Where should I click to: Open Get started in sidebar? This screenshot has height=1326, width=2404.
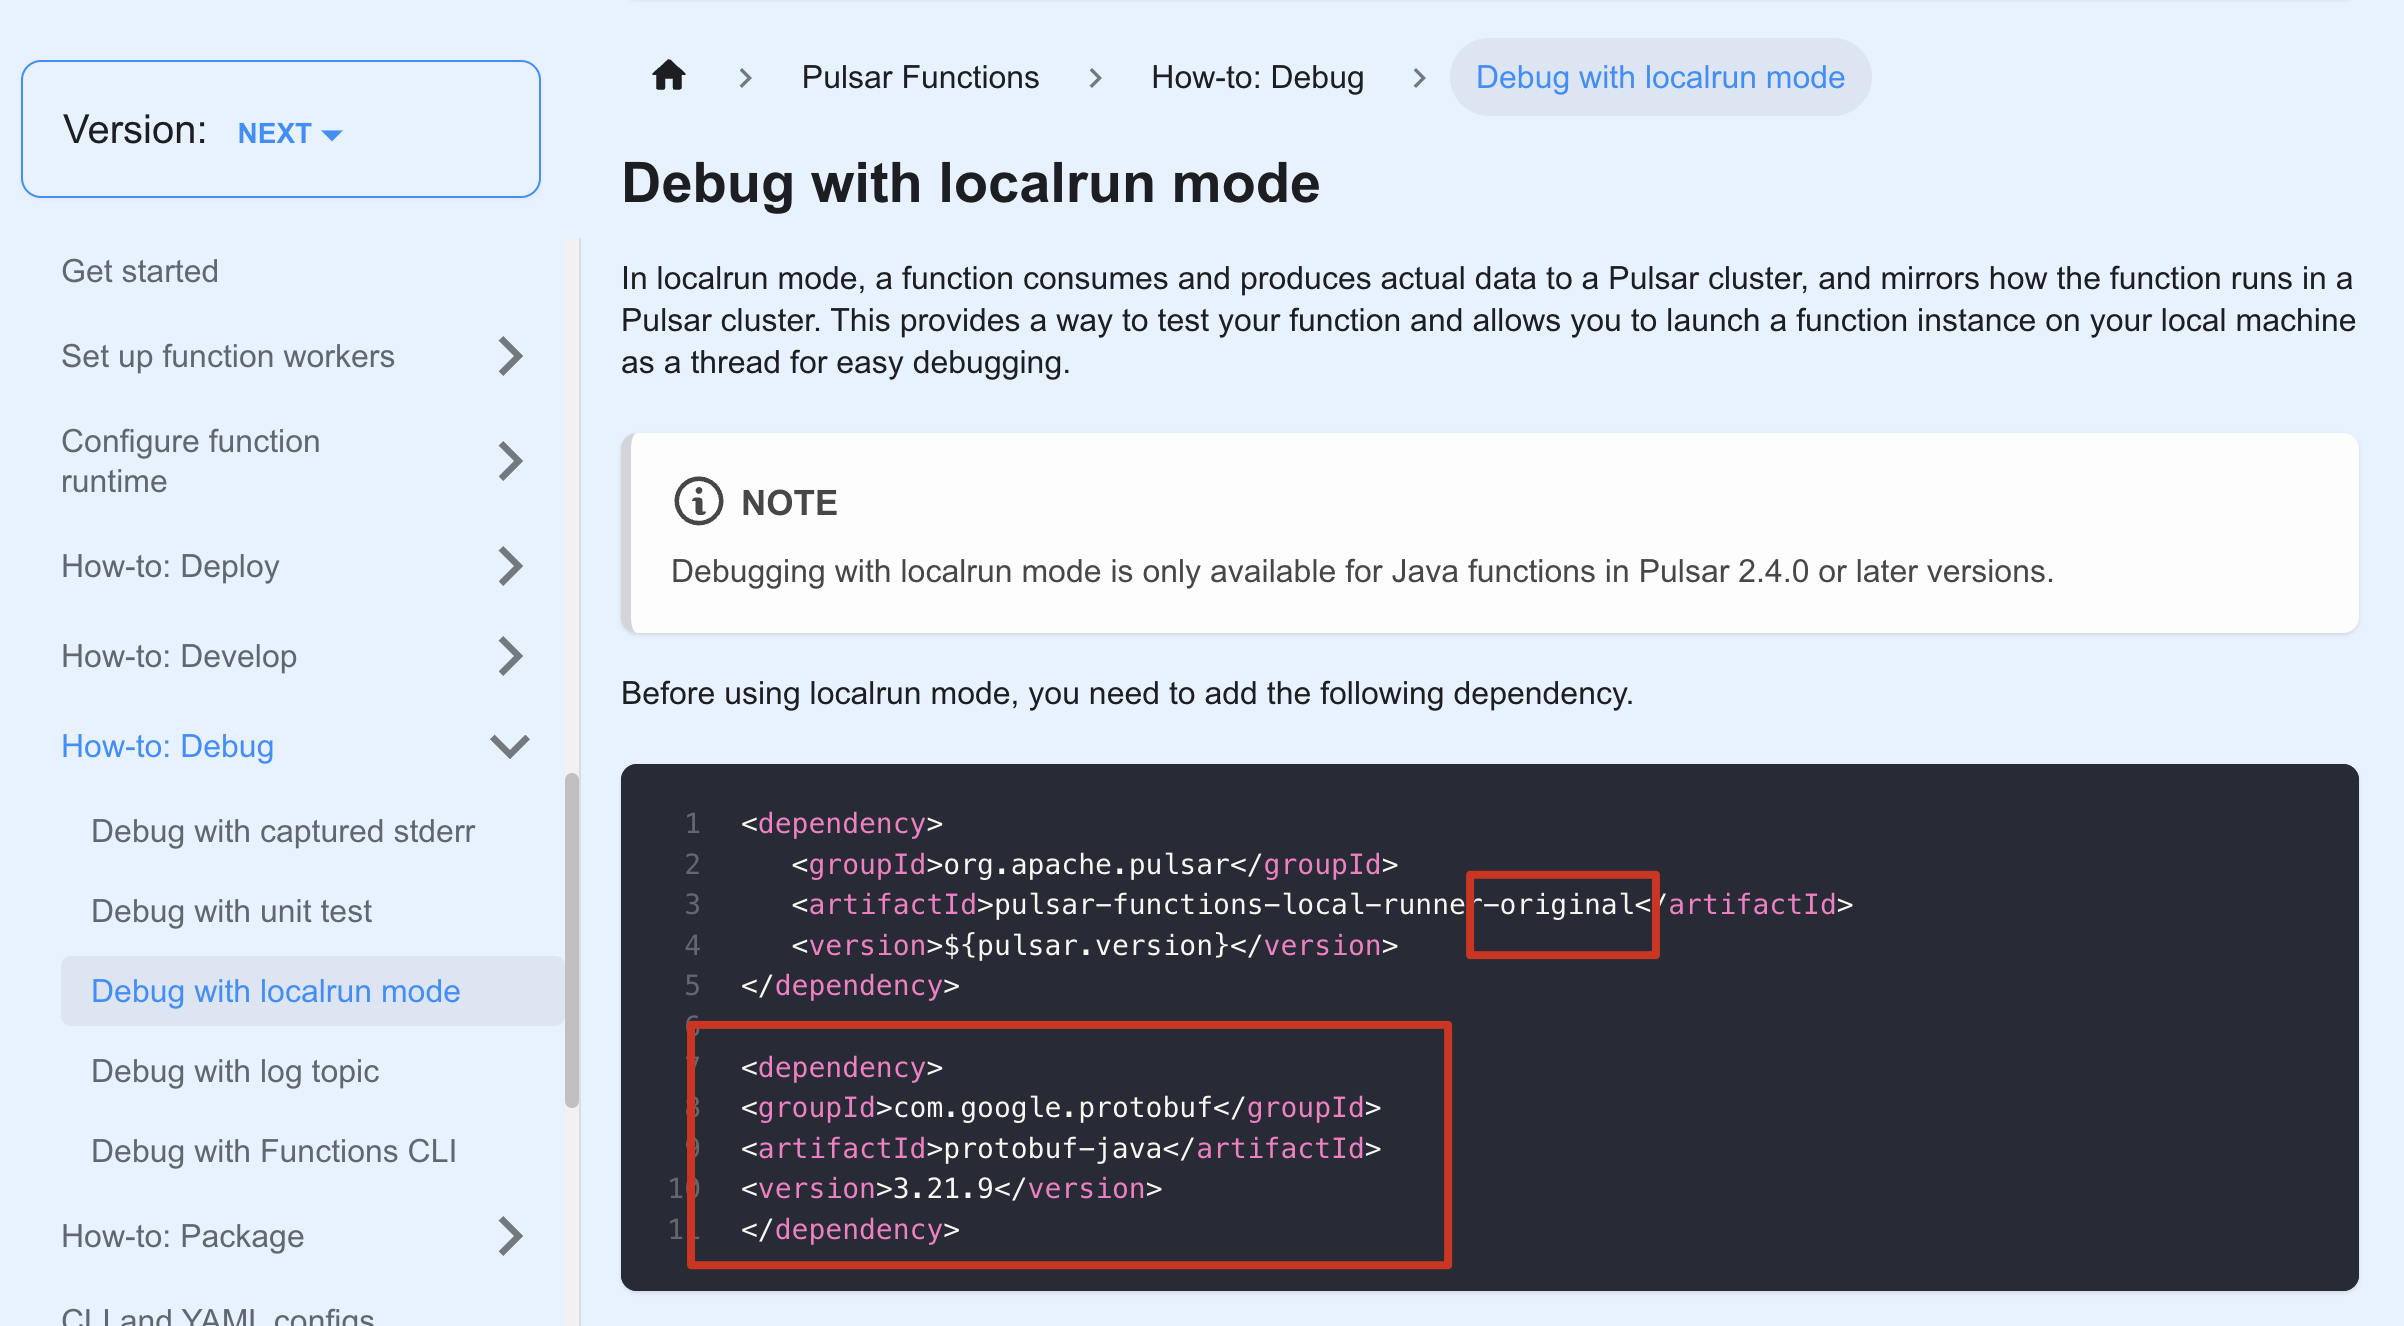pyautogui.click(x=140, y=271)
